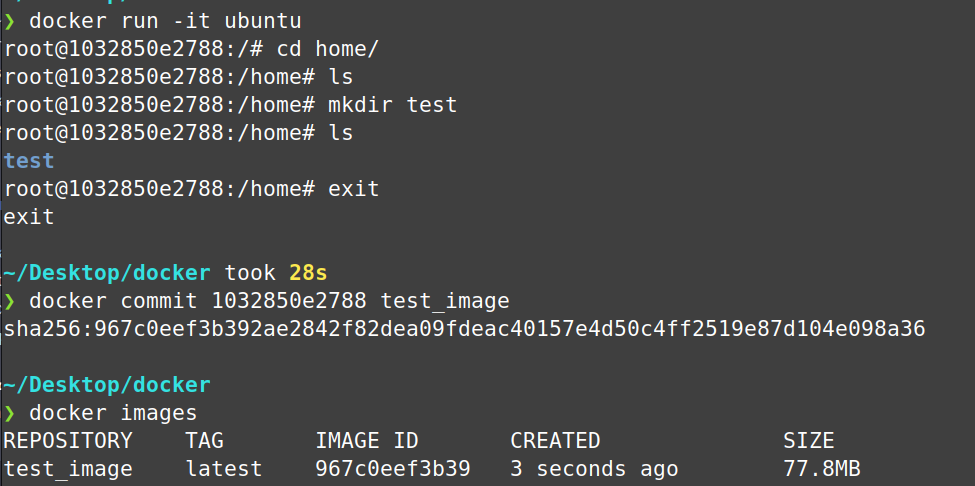Click the 'cd home/' command text

(x=348, y=48)
